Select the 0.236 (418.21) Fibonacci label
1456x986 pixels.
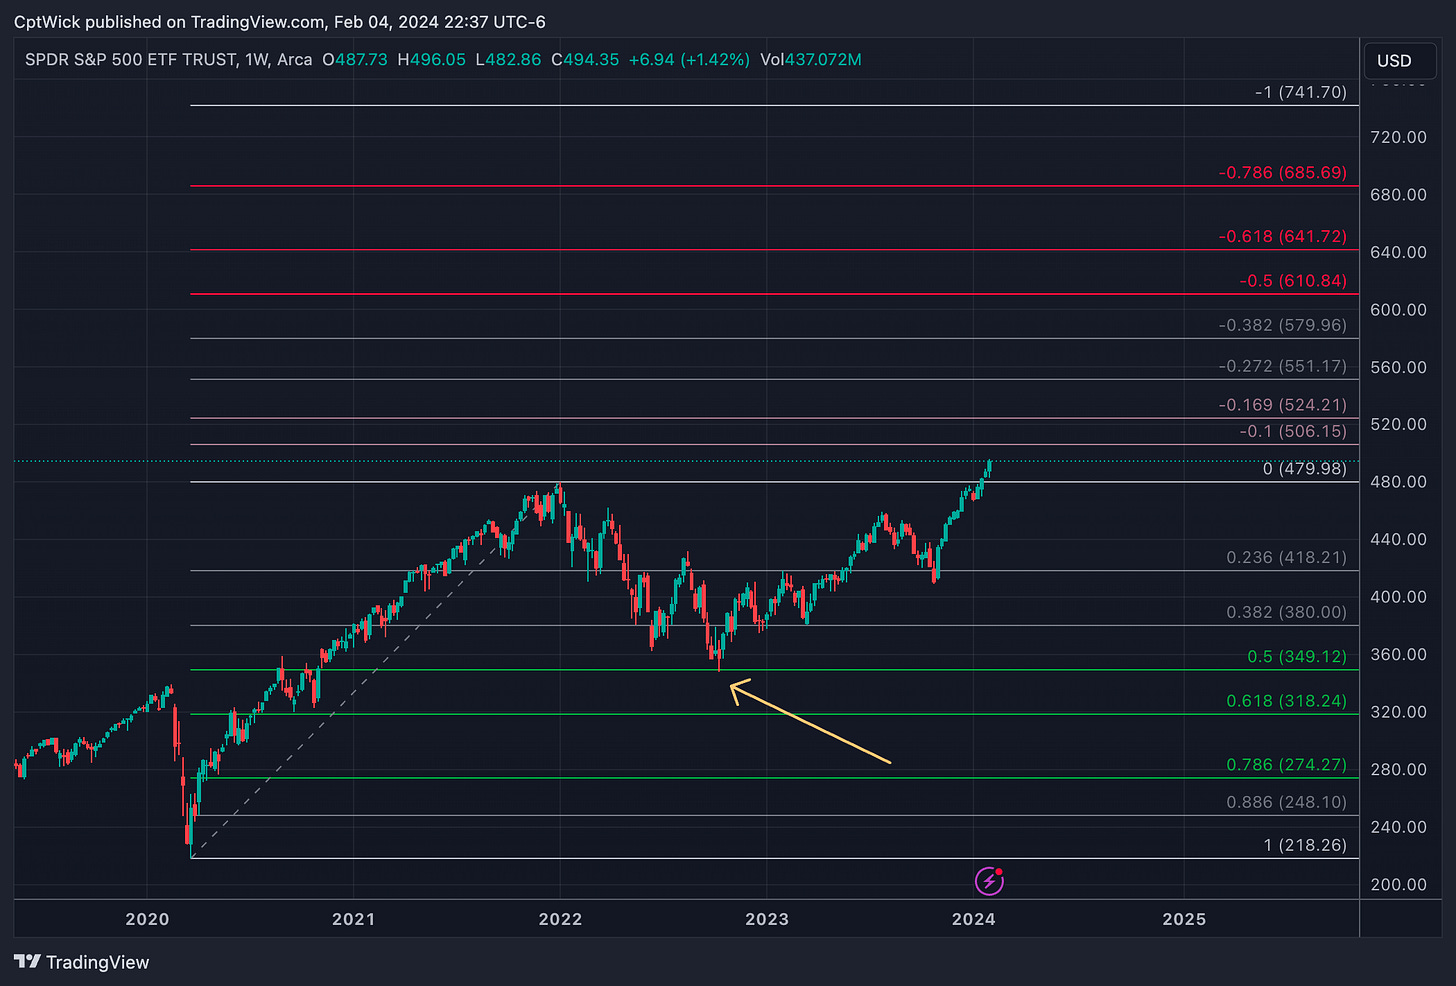pyautogui.click(x=1287, y=557)
